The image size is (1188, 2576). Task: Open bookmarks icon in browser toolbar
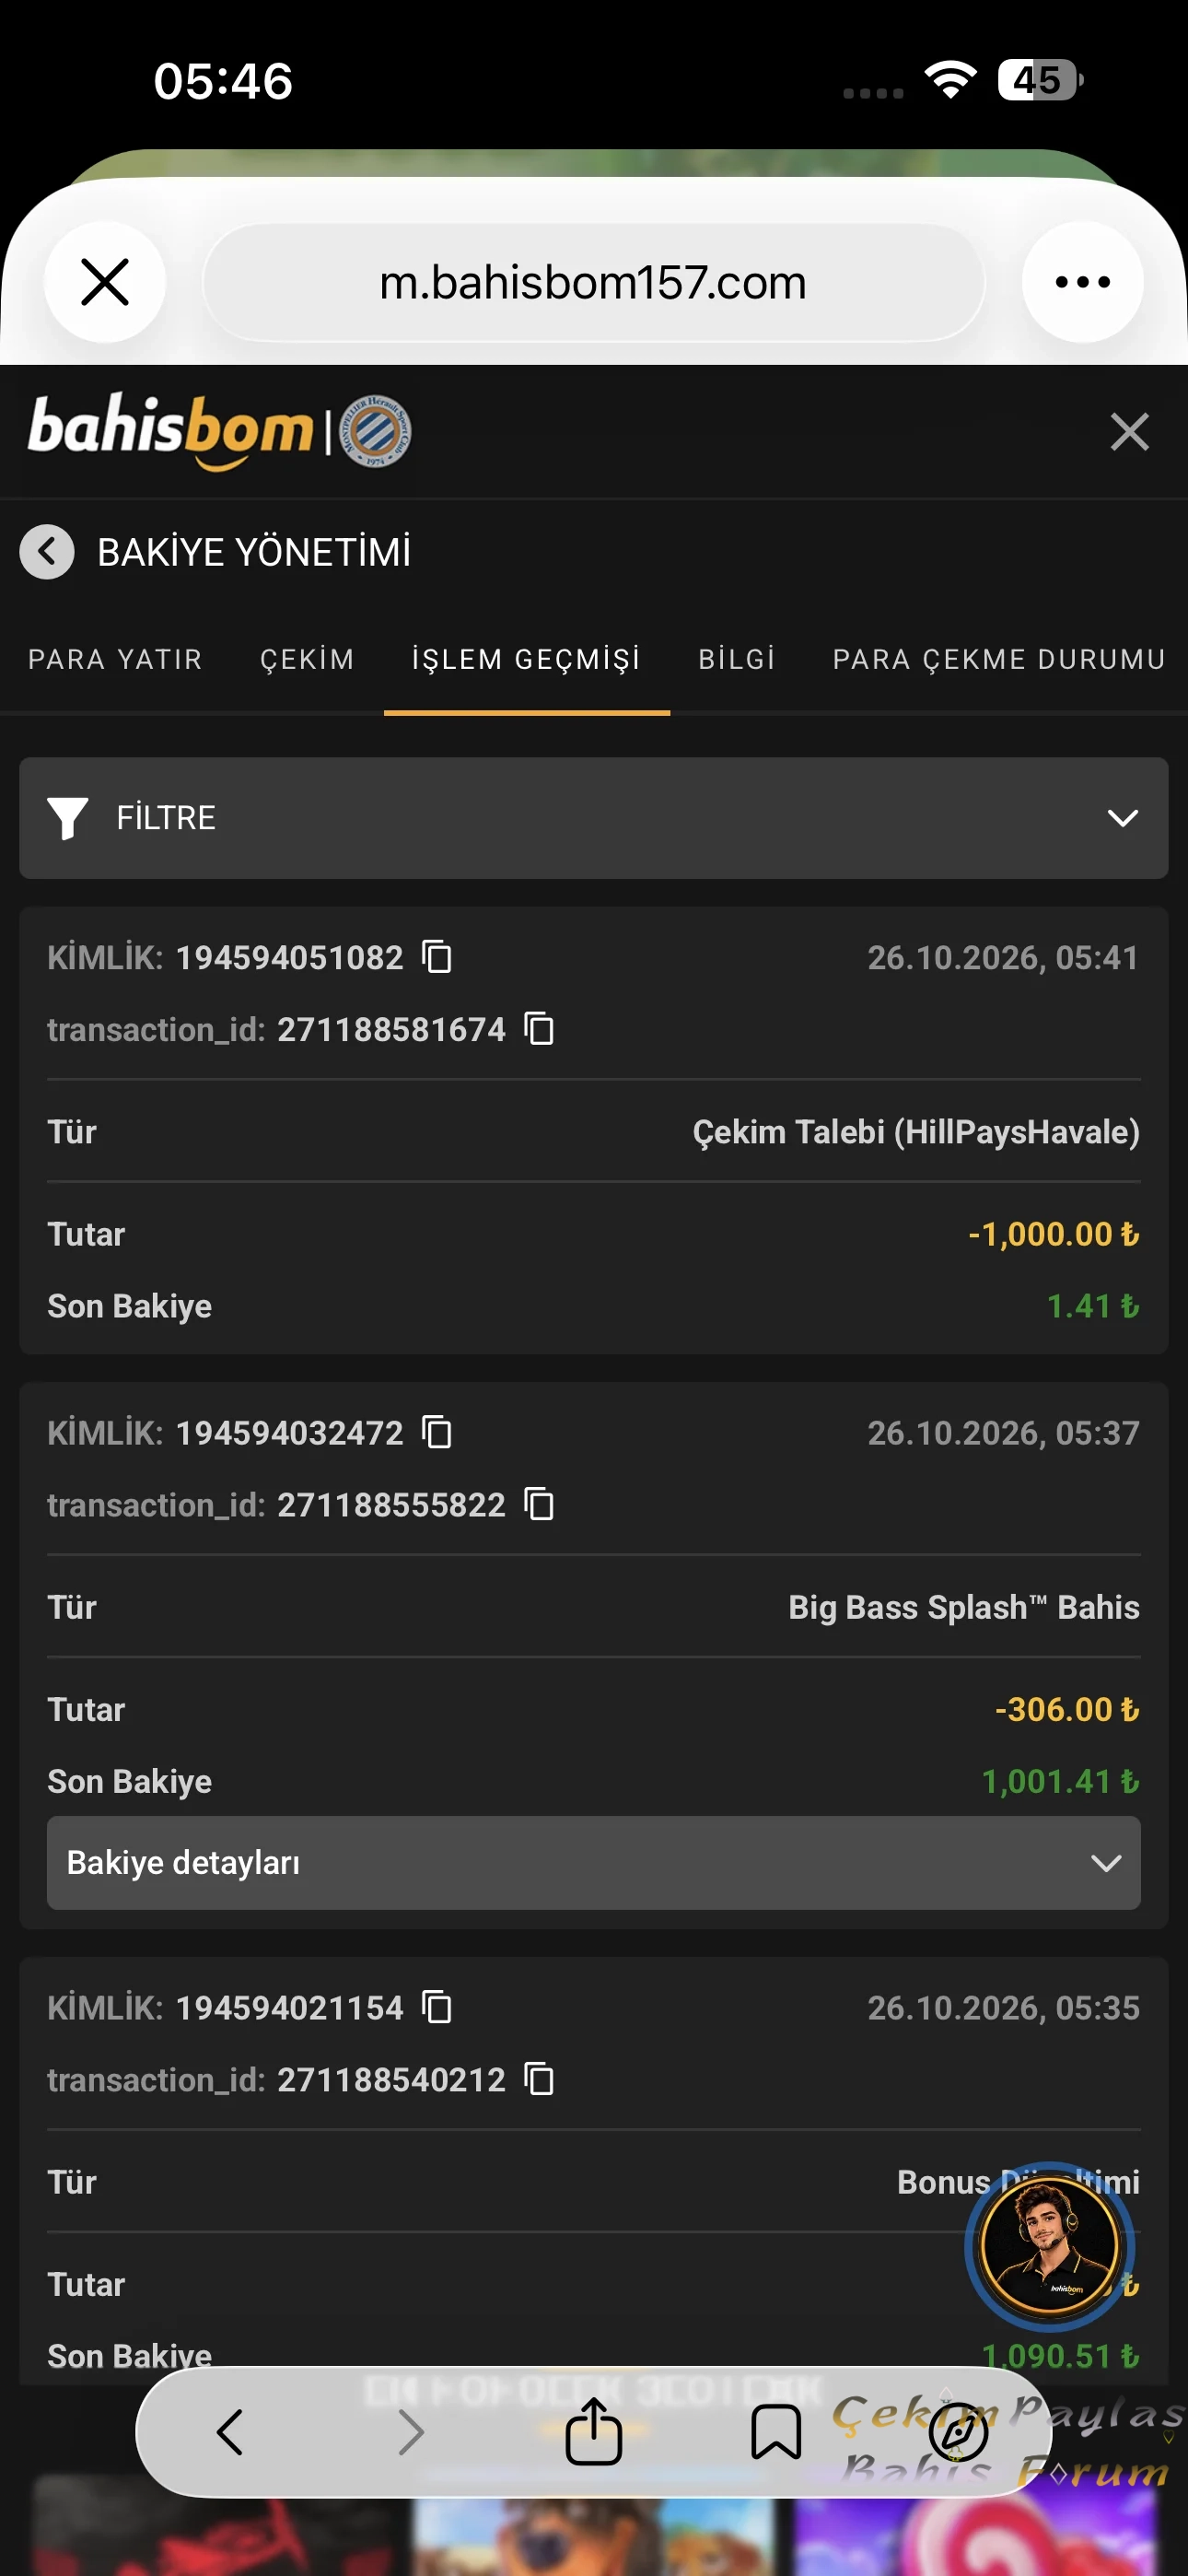[x=776, y=2432]
